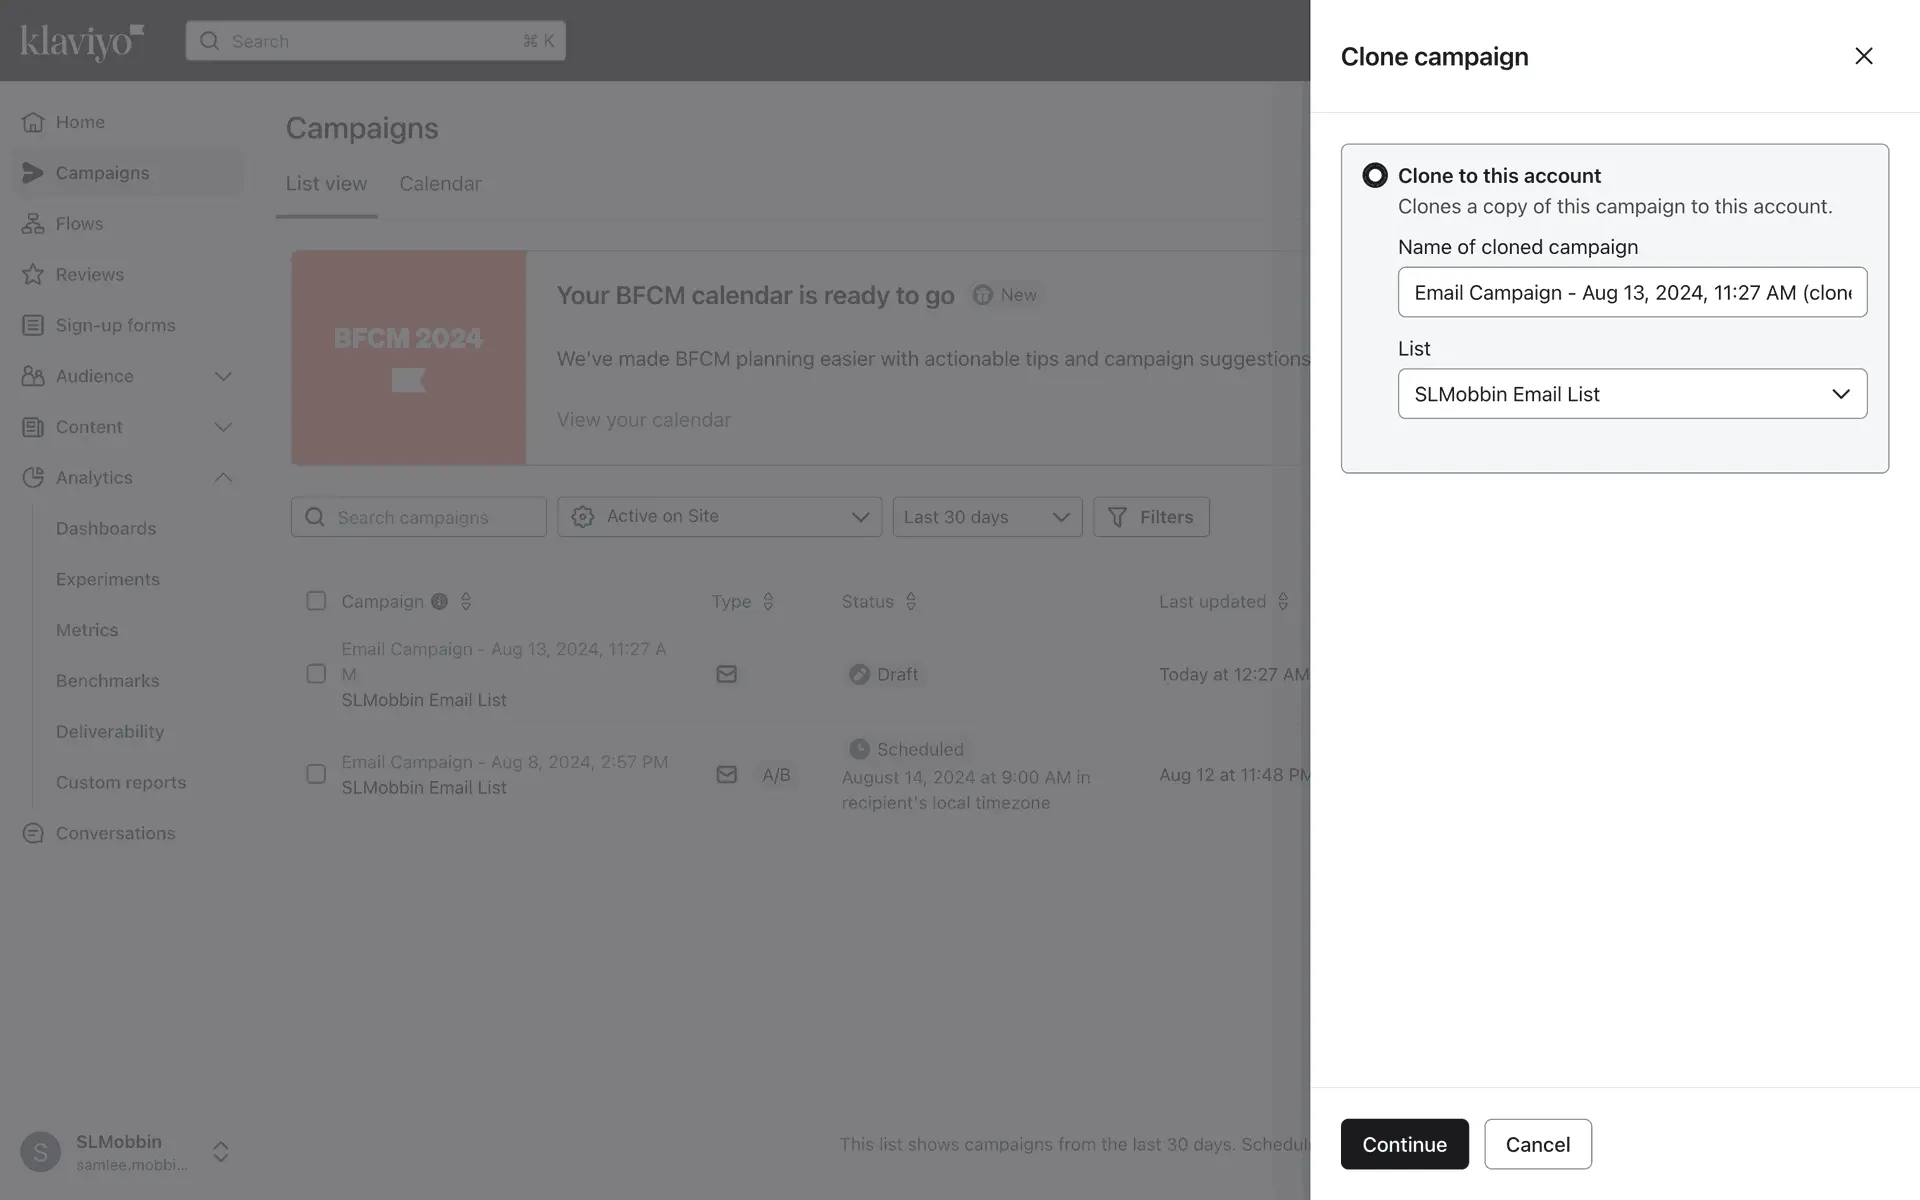Open the SLMobbin Email List dropdown
Image resolution: width=1920 pixels, height=1200 pixels.
click(1632, 394)
